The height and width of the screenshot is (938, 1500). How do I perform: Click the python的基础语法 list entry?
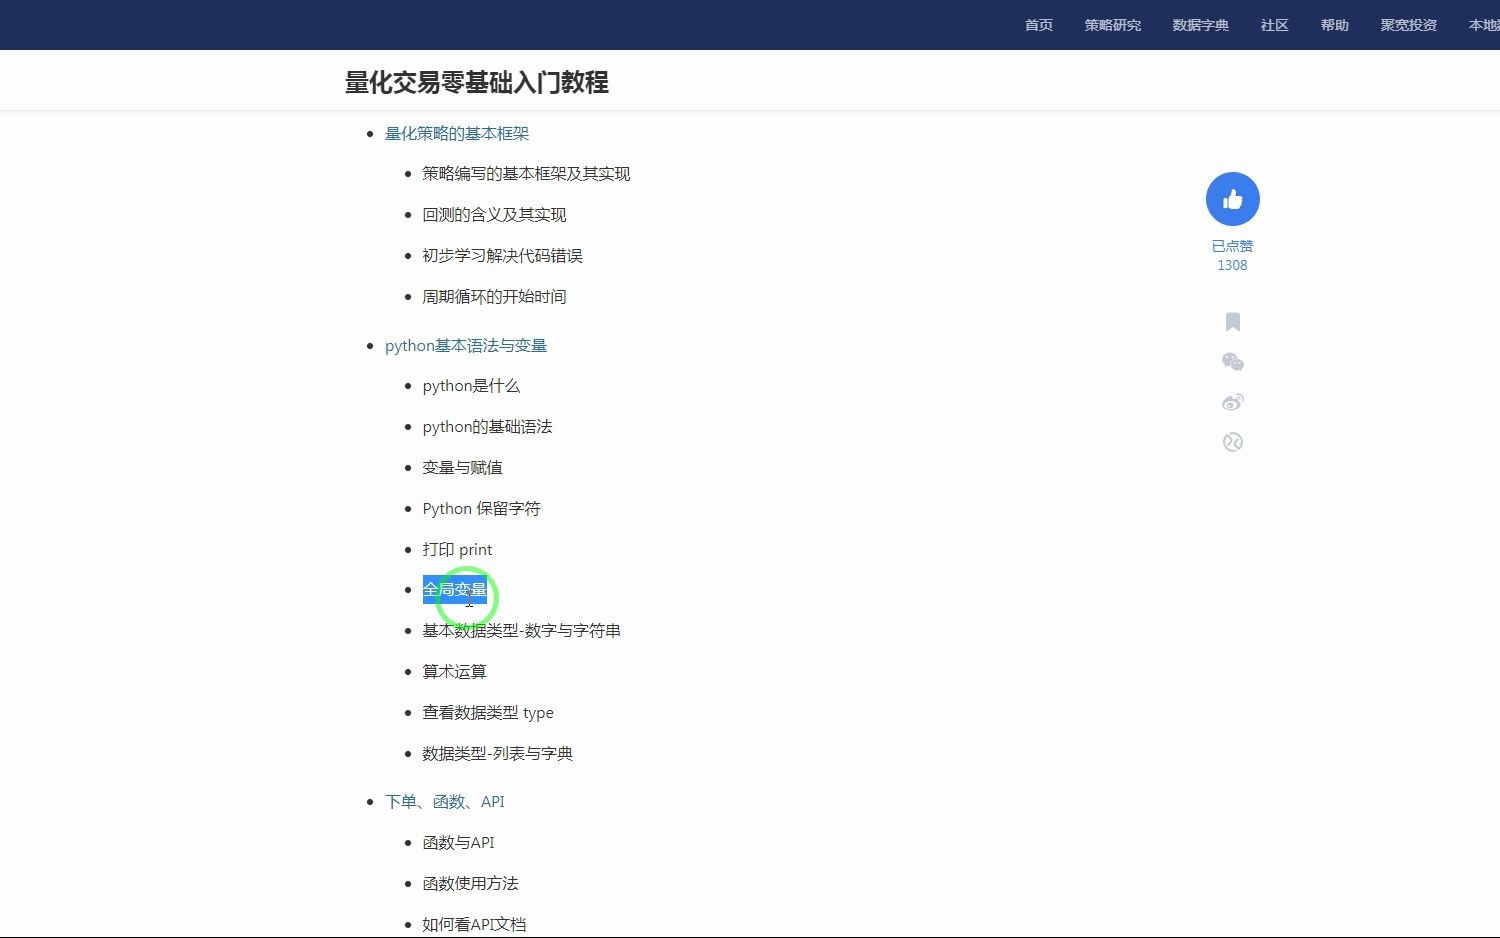tap(487, 426)
